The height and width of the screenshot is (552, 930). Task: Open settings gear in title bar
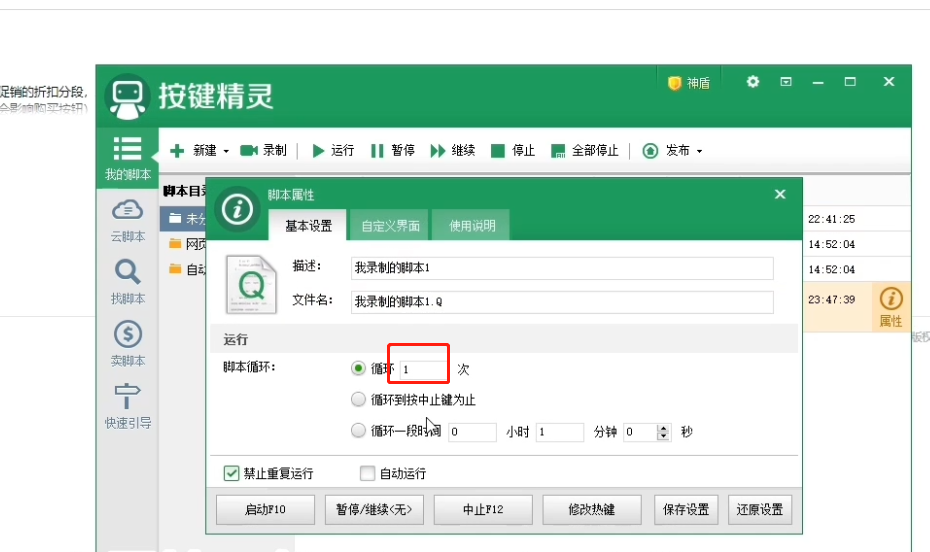coord(753,82)
